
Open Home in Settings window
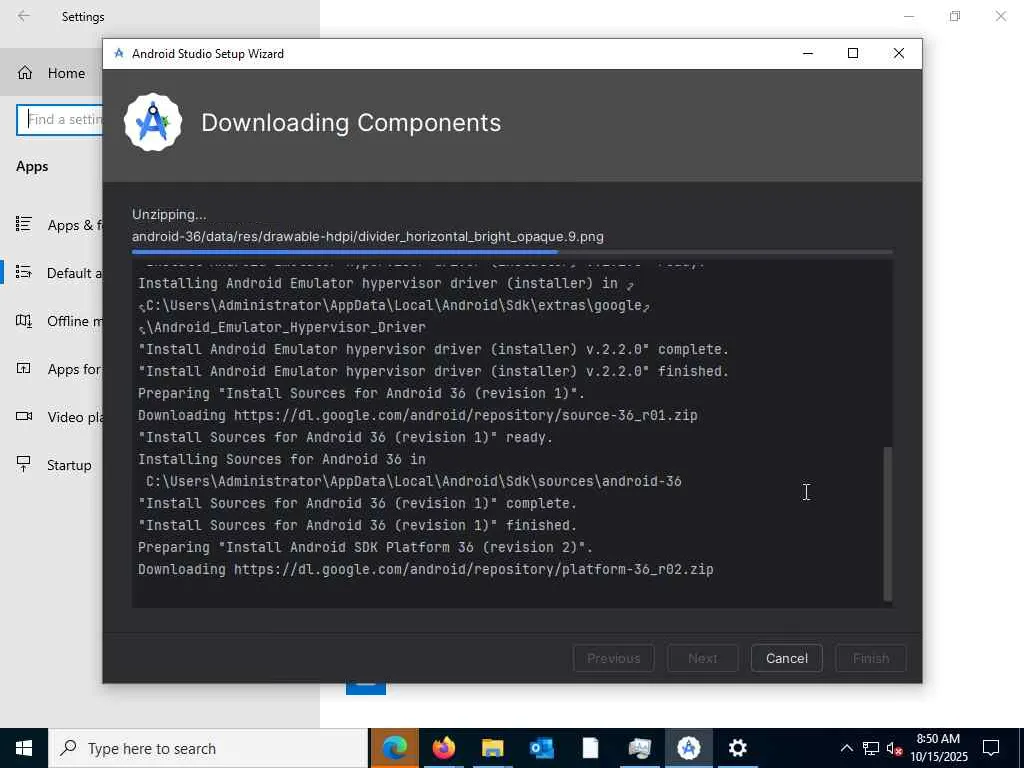pyautogui.click(x=51, y=73)
